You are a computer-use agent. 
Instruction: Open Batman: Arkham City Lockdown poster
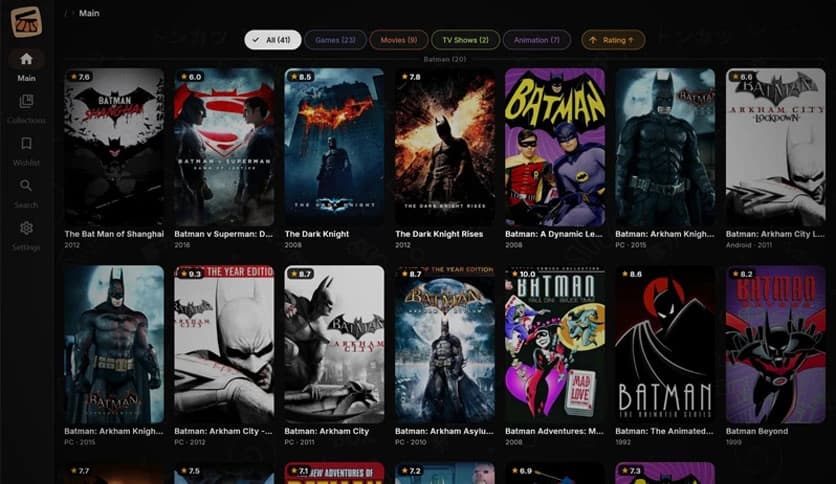[x=775, y=147]
